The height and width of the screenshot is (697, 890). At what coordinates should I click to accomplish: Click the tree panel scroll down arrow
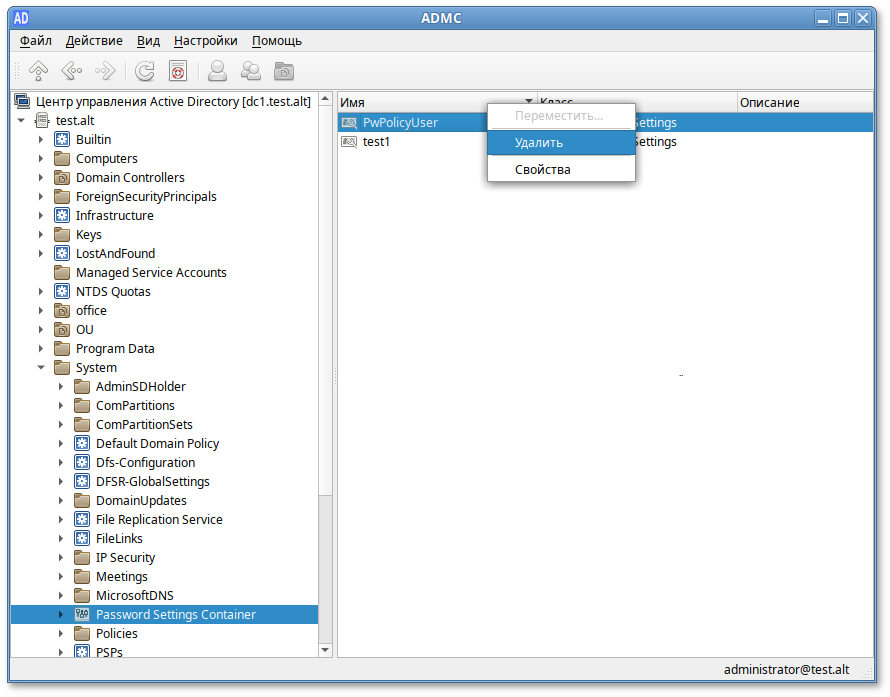coord(324,650)
